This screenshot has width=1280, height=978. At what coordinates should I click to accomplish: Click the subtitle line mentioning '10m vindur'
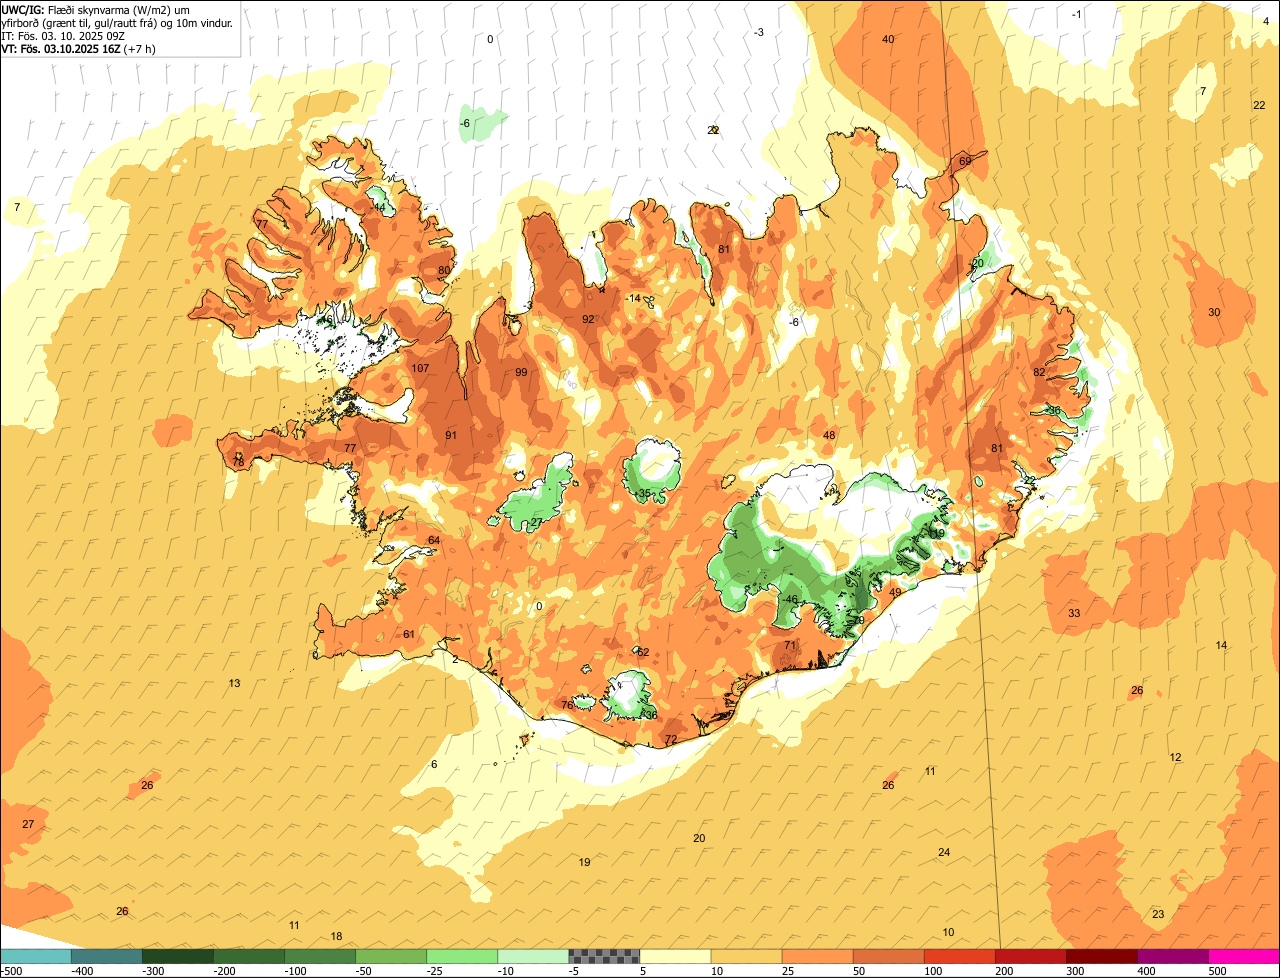(117, 23)
